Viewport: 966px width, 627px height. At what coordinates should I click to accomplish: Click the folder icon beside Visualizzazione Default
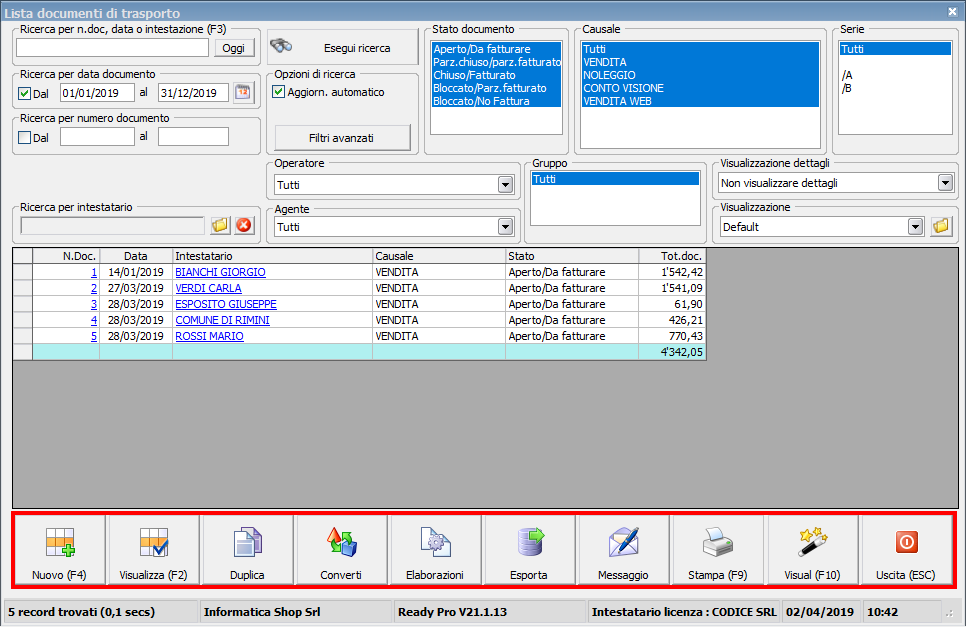pyautogui.click(x=941, y=226)
